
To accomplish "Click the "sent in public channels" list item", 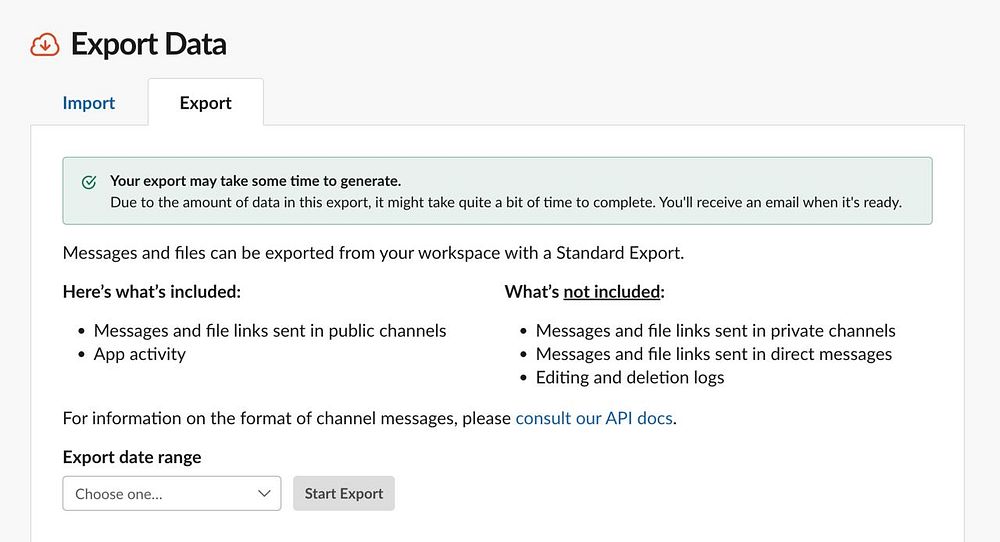I will tap(270, 330).
